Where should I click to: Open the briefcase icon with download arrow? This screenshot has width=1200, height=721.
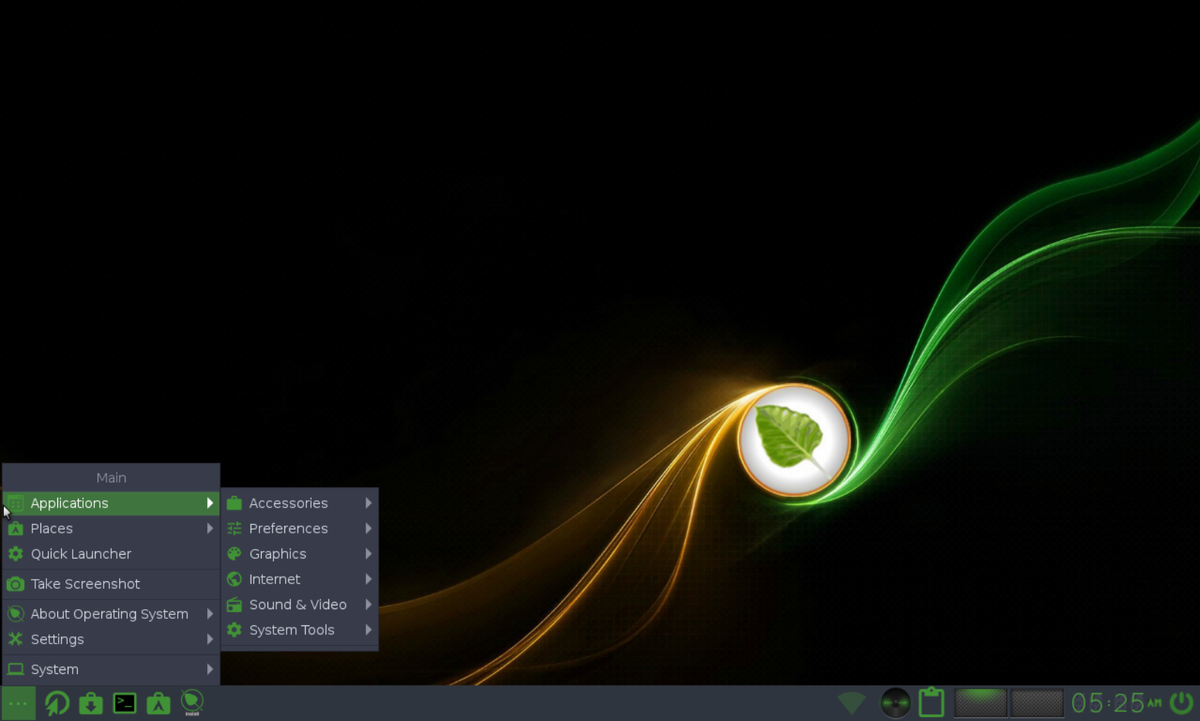click(91, 703)
